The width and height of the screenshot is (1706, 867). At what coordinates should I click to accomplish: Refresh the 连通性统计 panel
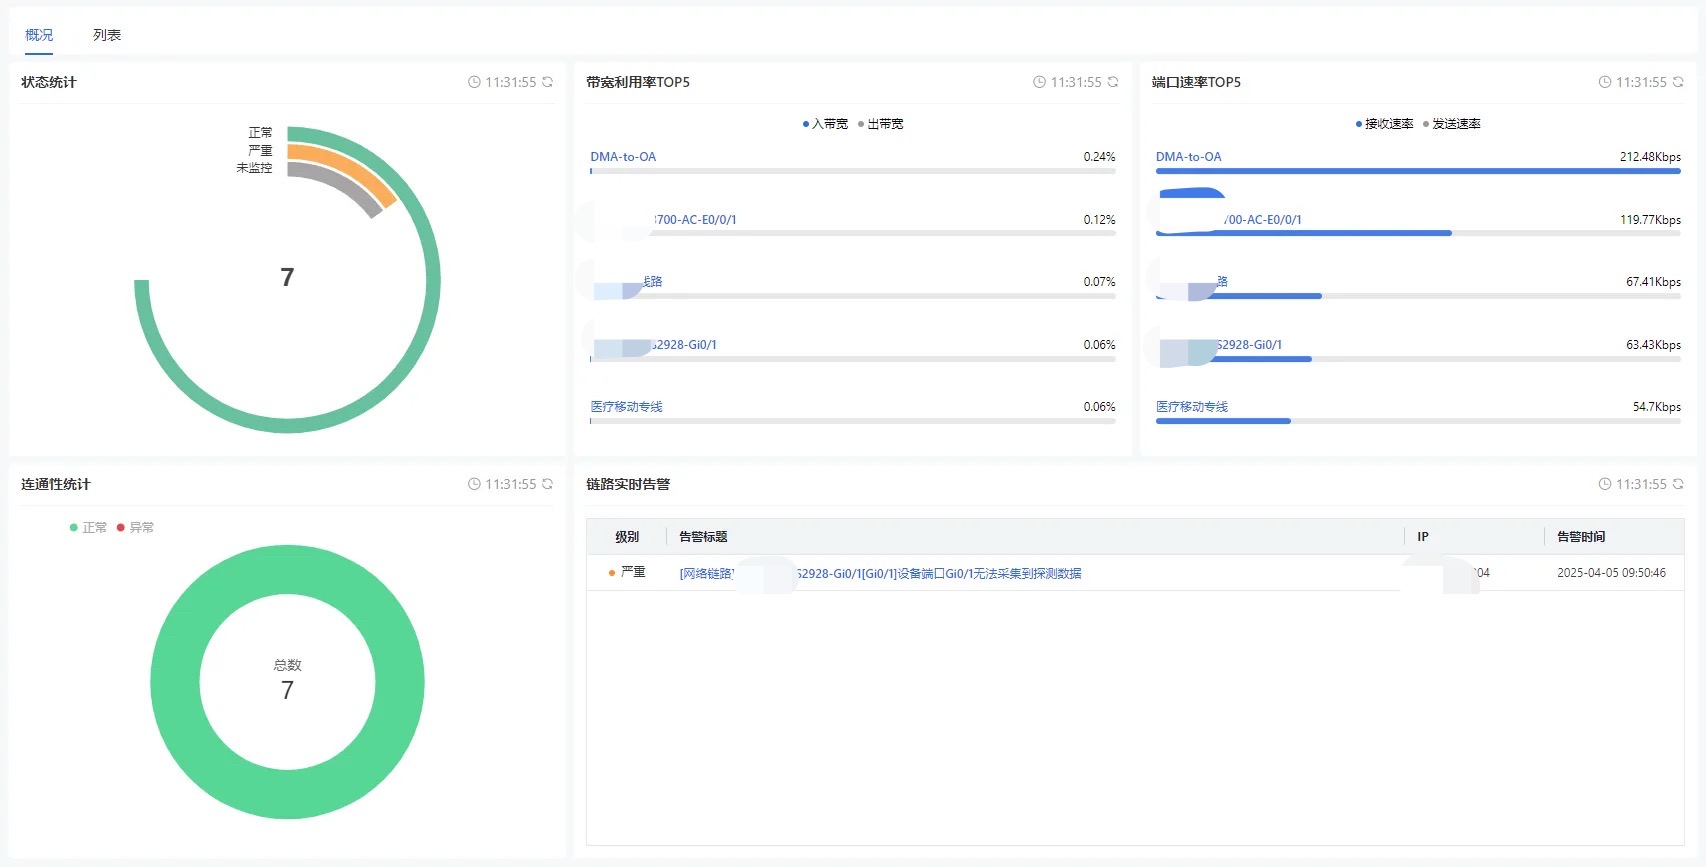547,484
